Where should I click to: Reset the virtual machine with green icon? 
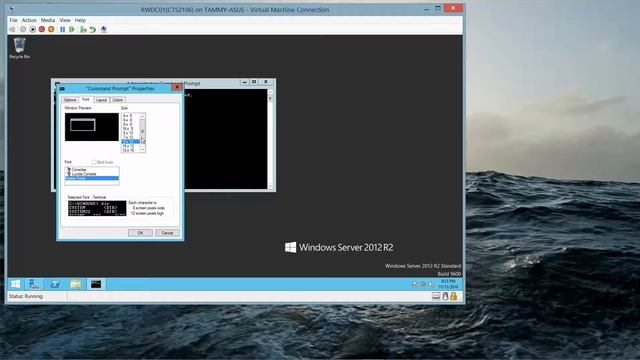72,29
